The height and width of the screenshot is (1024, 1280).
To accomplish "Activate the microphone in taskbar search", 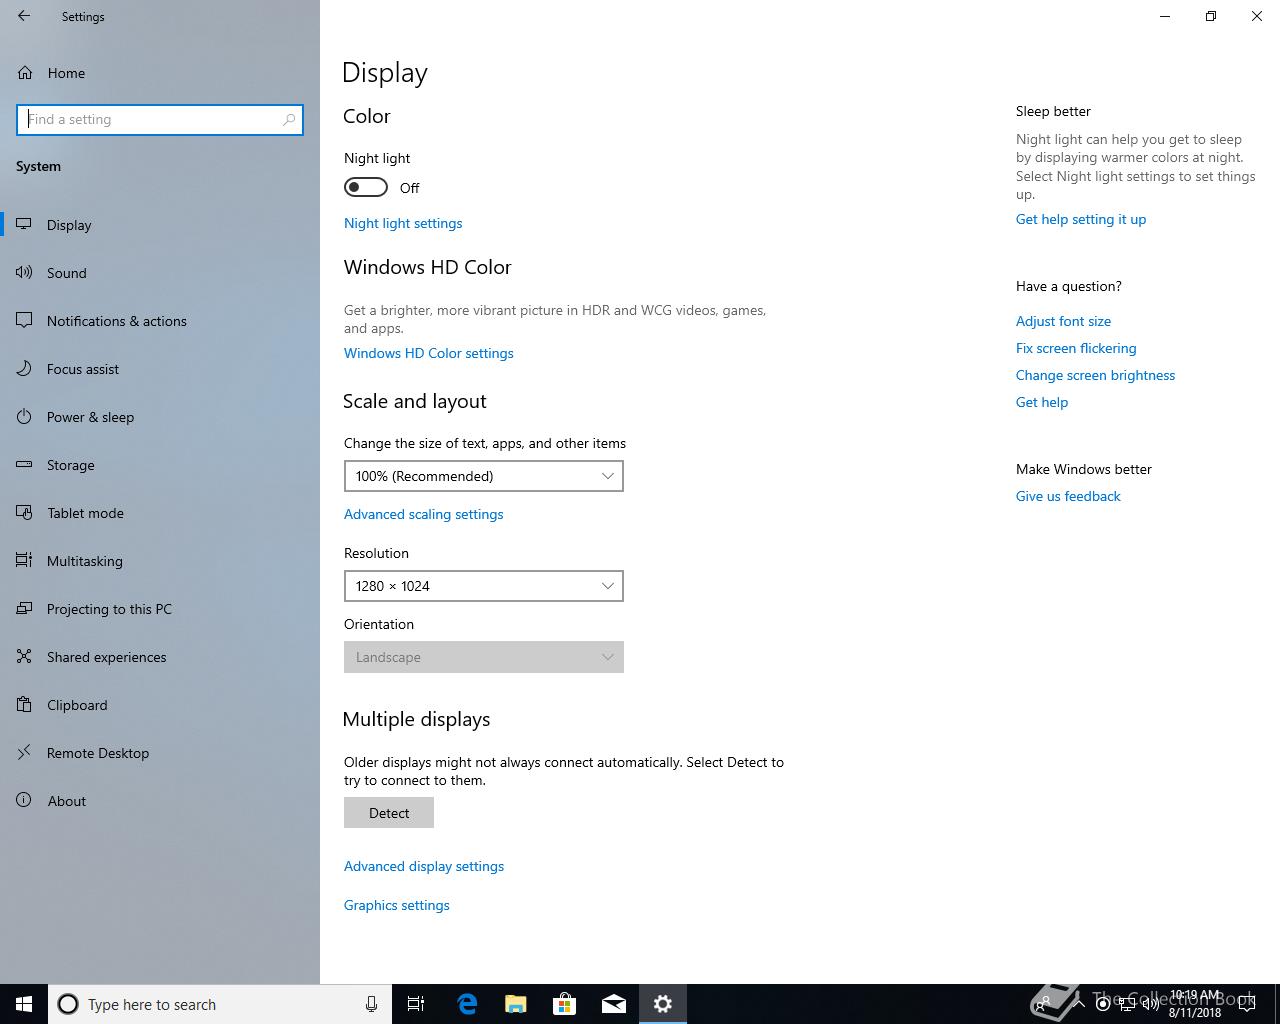I will click(x=371, y=1004).
